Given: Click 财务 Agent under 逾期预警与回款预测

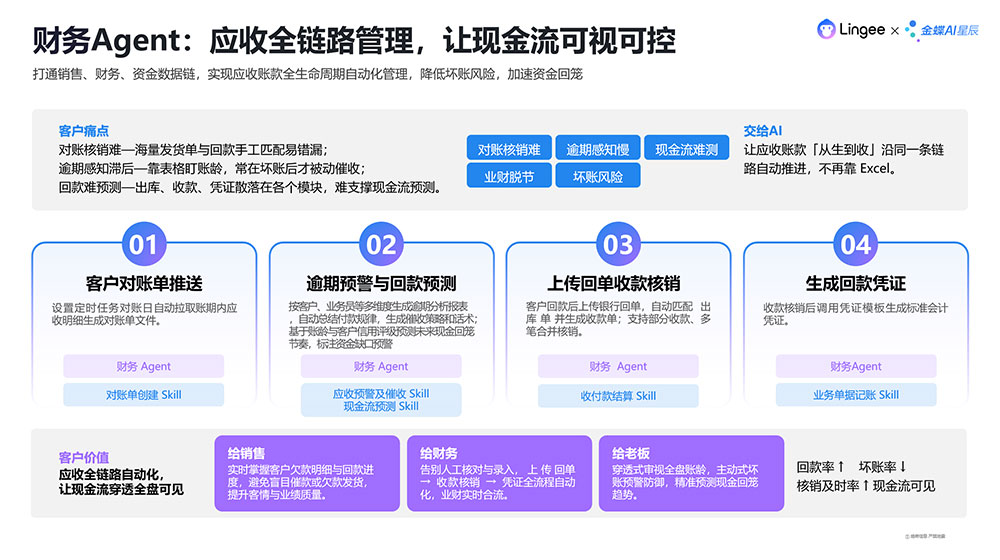Looking at the screenshot, I should (x=381, y=366).
